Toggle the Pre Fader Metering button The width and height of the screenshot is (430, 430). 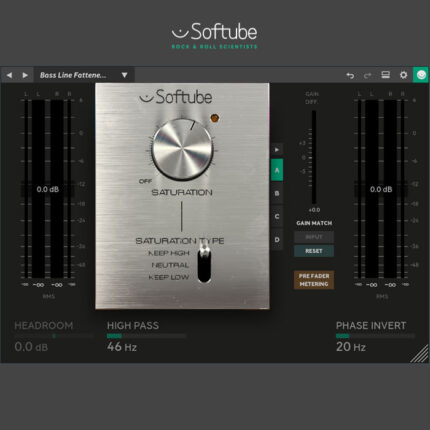click(314, 280)
